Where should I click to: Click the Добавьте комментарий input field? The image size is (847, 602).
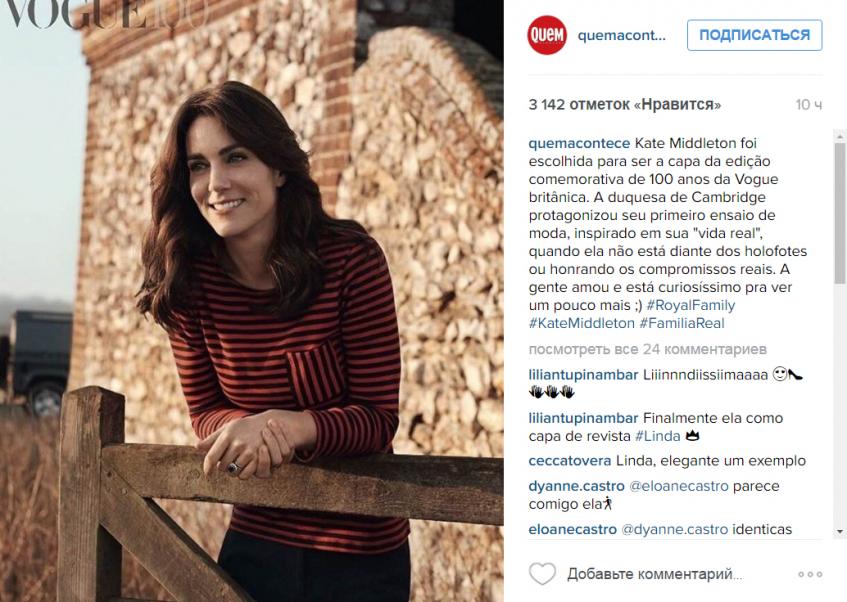(x=655, y=574)
